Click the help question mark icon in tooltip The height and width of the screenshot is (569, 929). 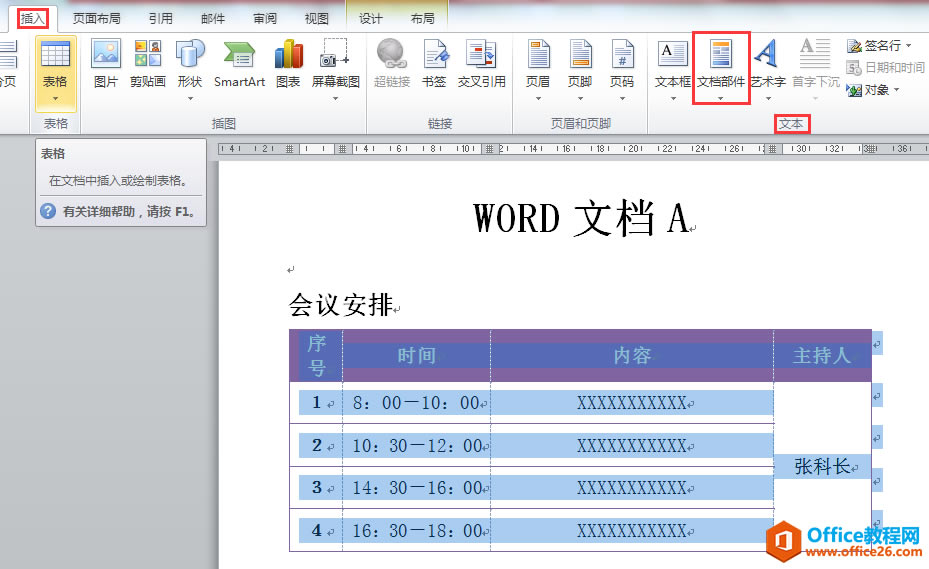click(48, 211)
